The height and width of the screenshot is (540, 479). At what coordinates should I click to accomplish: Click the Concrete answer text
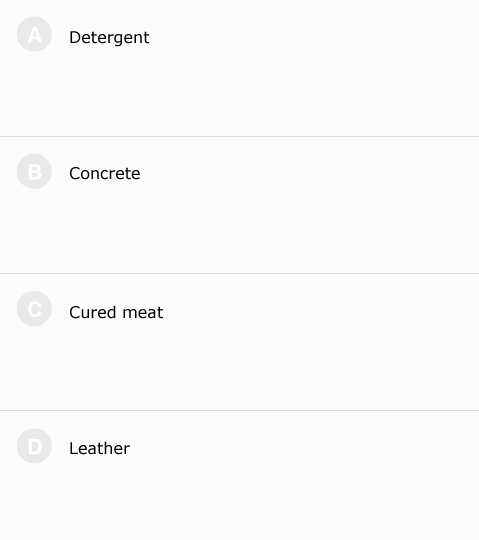tap(105, 173)
